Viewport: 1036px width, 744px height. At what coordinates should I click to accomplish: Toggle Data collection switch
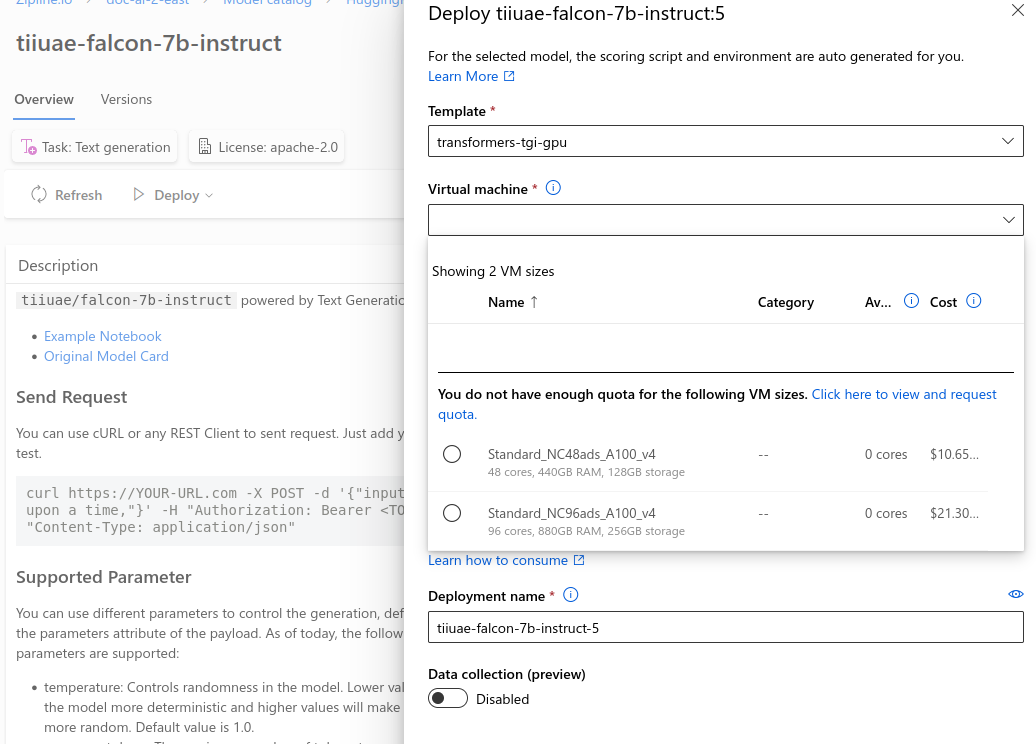point(448,698)
